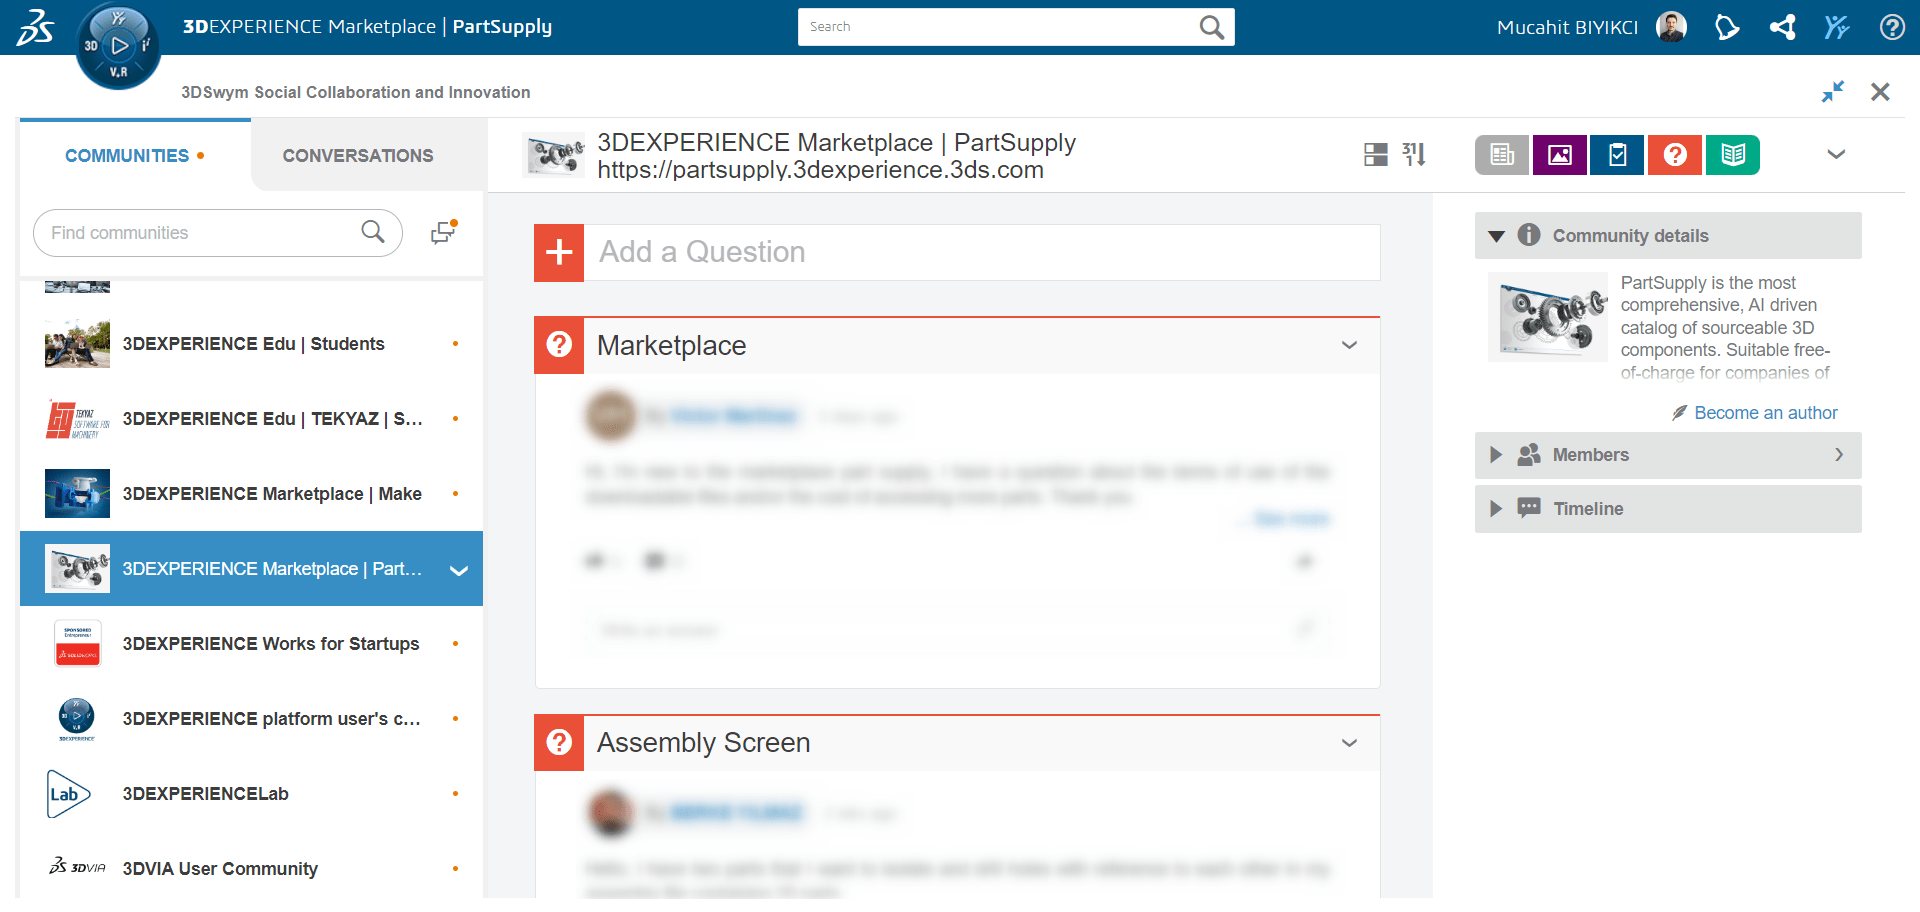Switch to the list layout view icon

1376,154
